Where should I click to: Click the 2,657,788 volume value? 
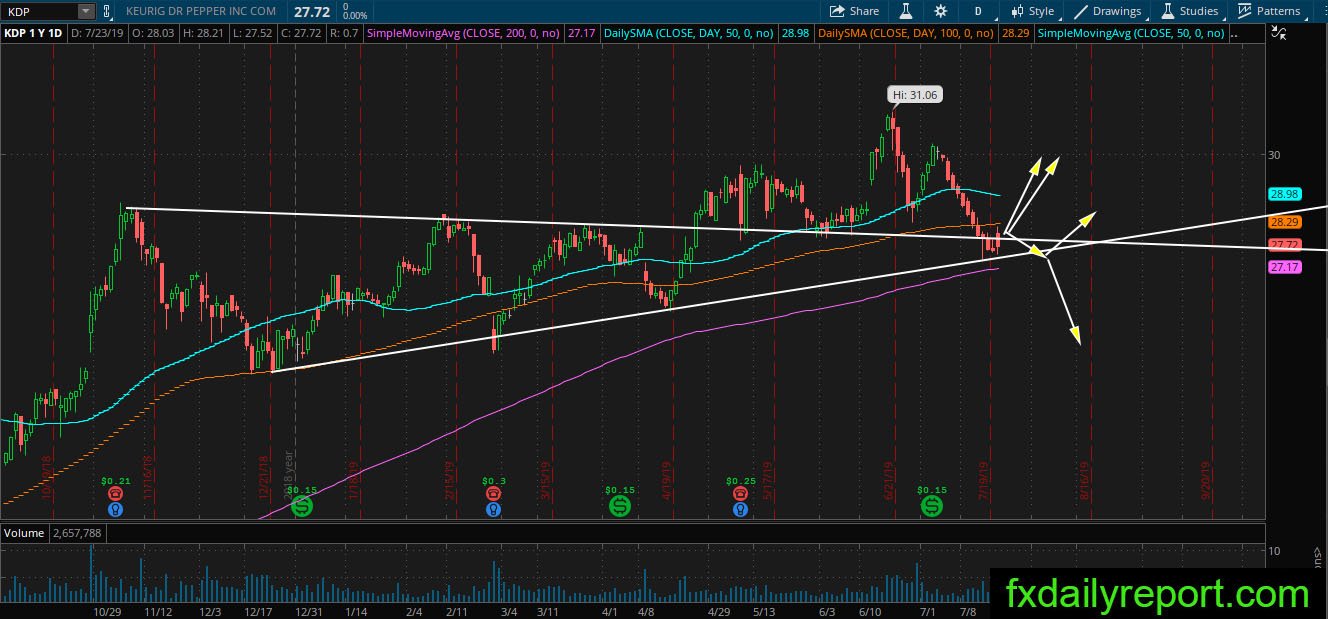coord(78,533)
